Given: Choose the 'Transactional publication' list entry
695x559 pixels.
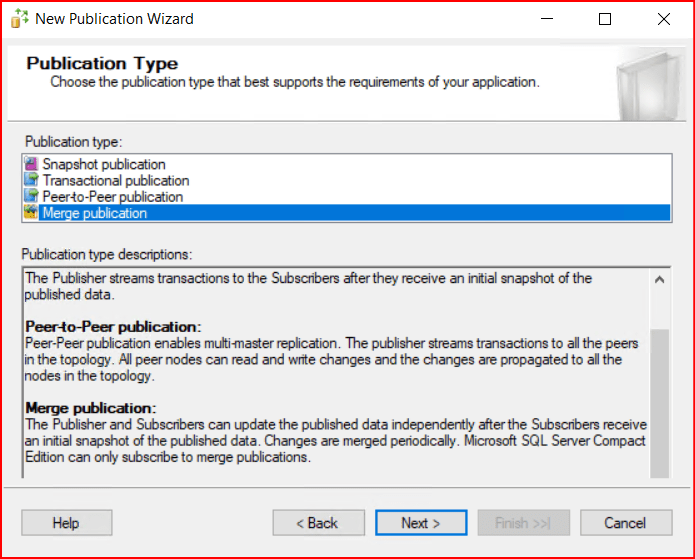Looking at the screenshot, I should (x=115, y=180).
